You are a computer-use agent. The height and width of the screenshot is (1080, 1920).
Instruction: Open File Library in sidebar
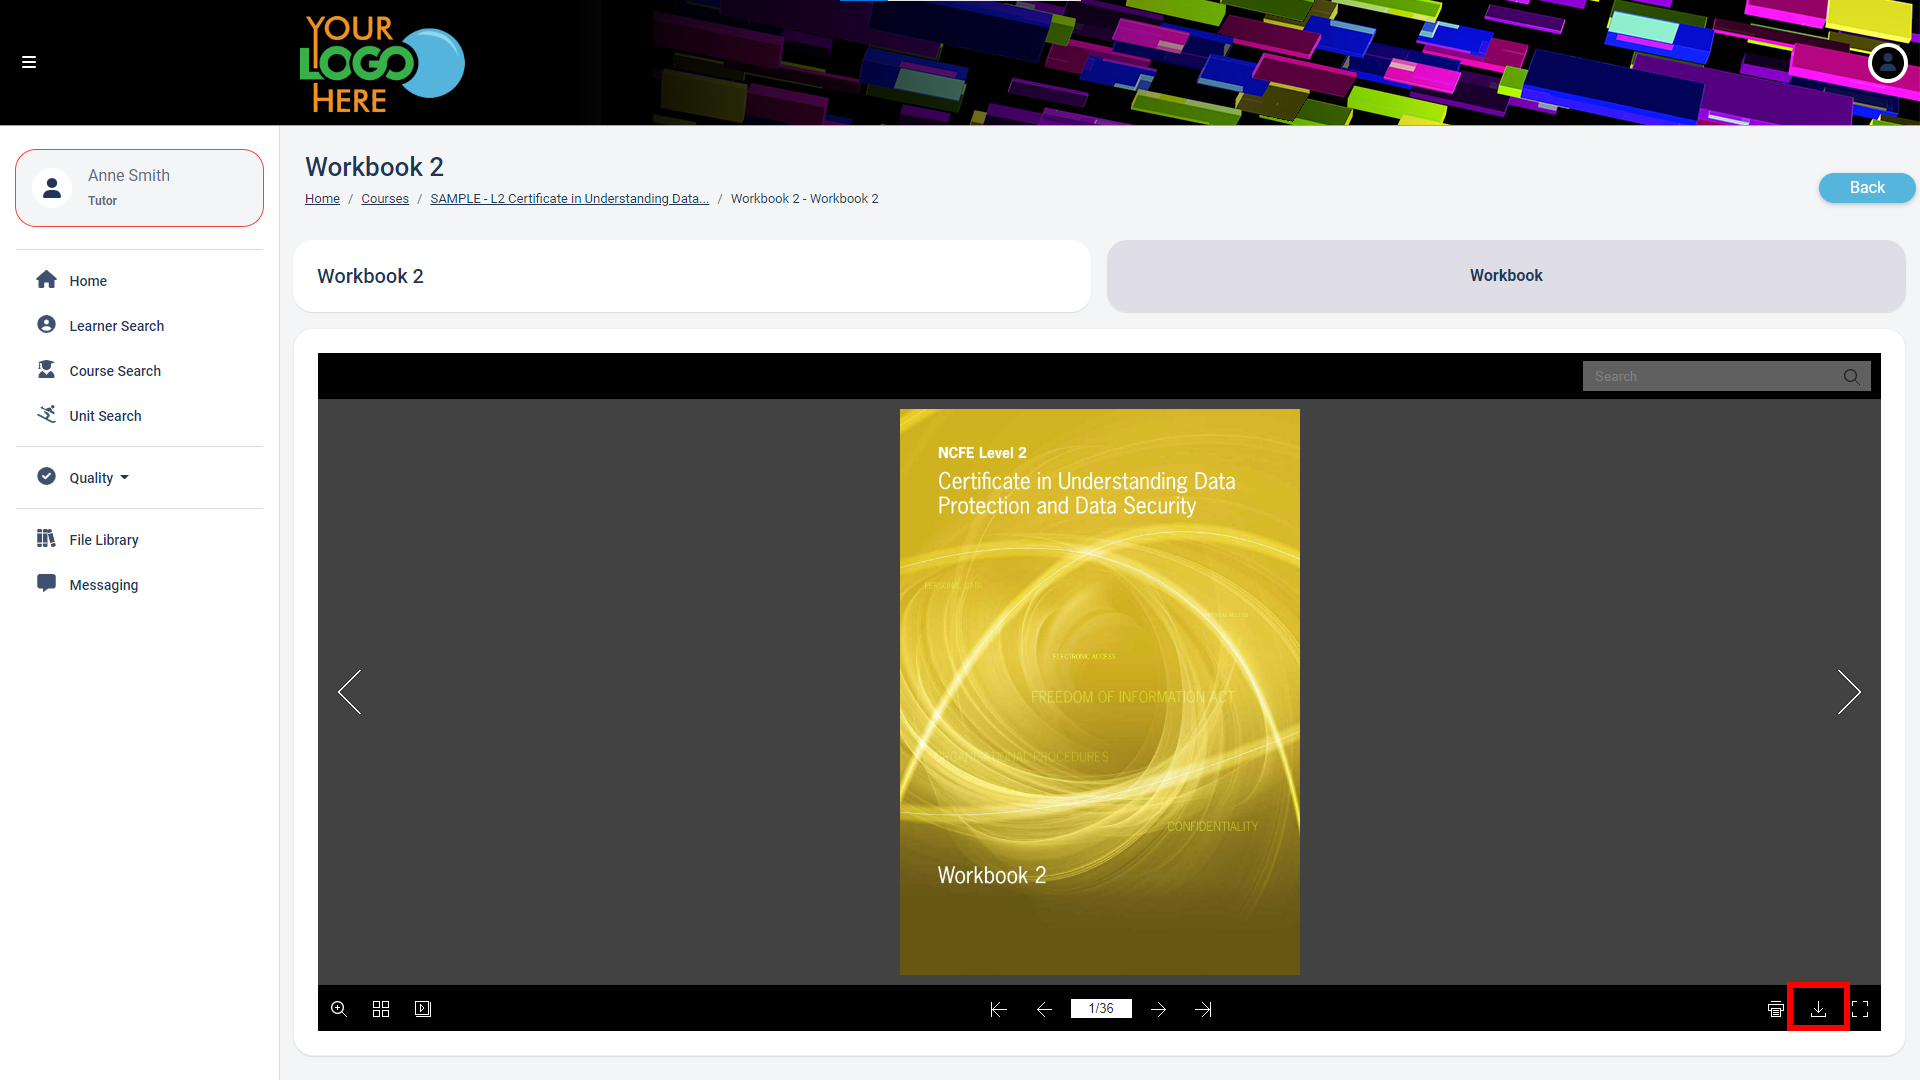click(104, 540)
